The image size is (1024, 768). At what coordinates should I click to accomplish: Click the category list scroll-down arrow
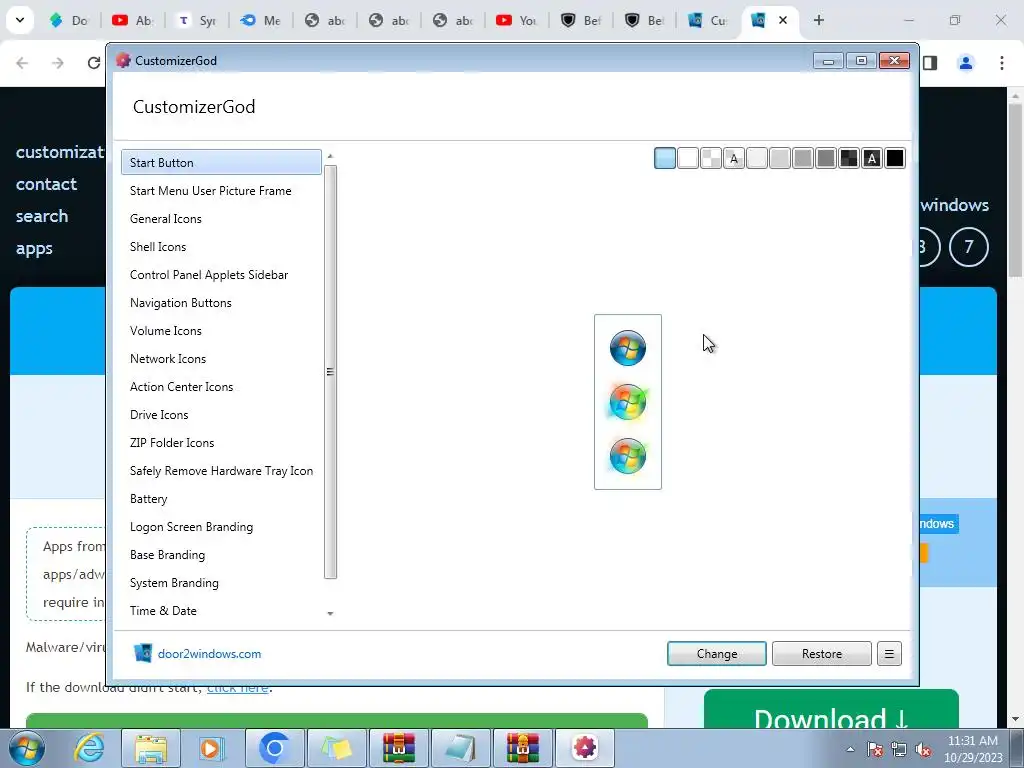(x=330, y=613)
